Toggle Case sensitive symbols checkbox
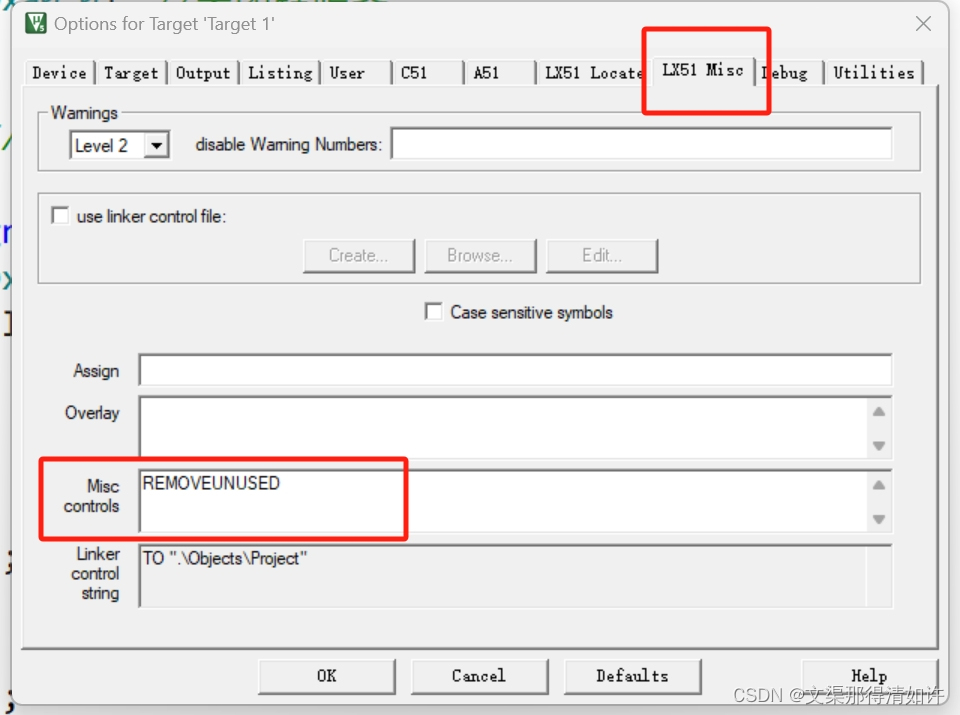 (433, 311)
